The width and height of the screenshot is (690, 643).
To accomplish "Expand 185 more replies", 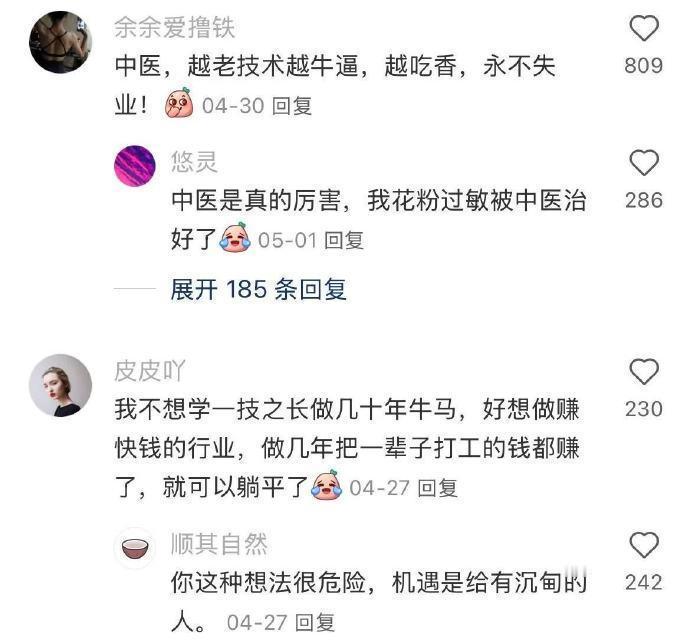I will (x=258, y=290).
